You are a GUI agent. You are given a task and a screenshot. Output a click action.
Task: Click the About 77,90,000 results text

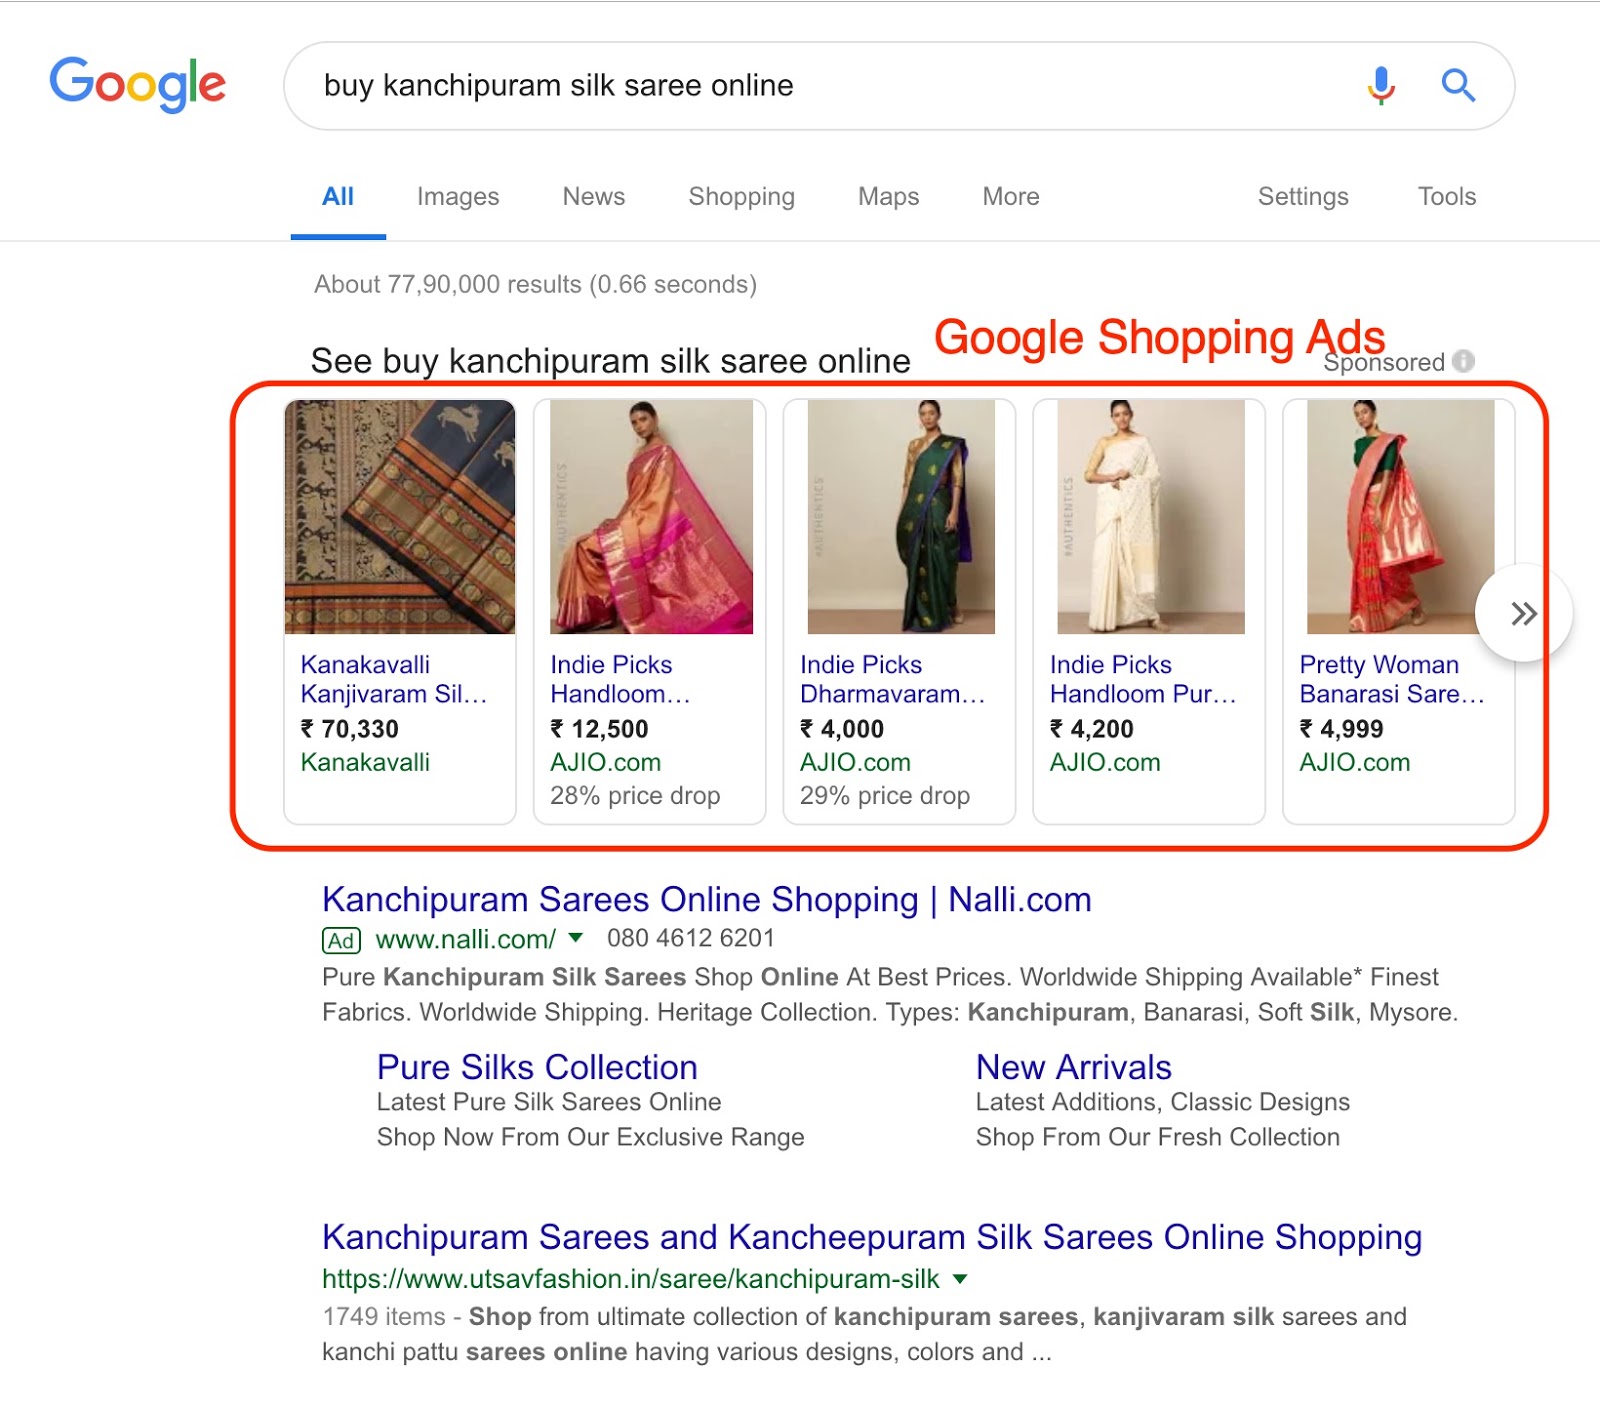tap(536, 285)
